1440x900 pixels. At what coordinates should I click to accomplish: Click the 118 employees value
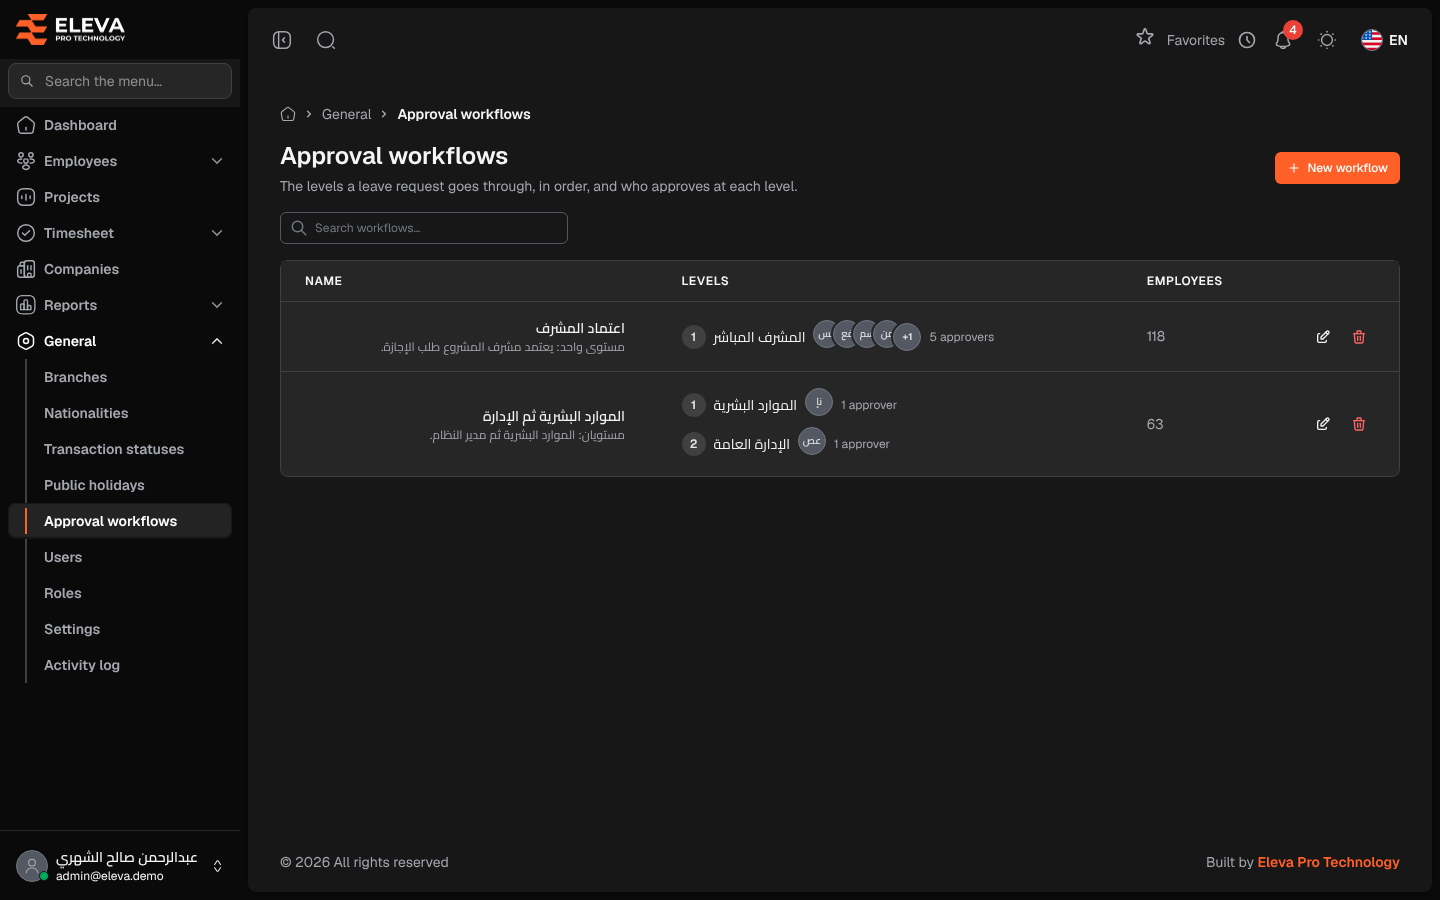pos(1156,336)
